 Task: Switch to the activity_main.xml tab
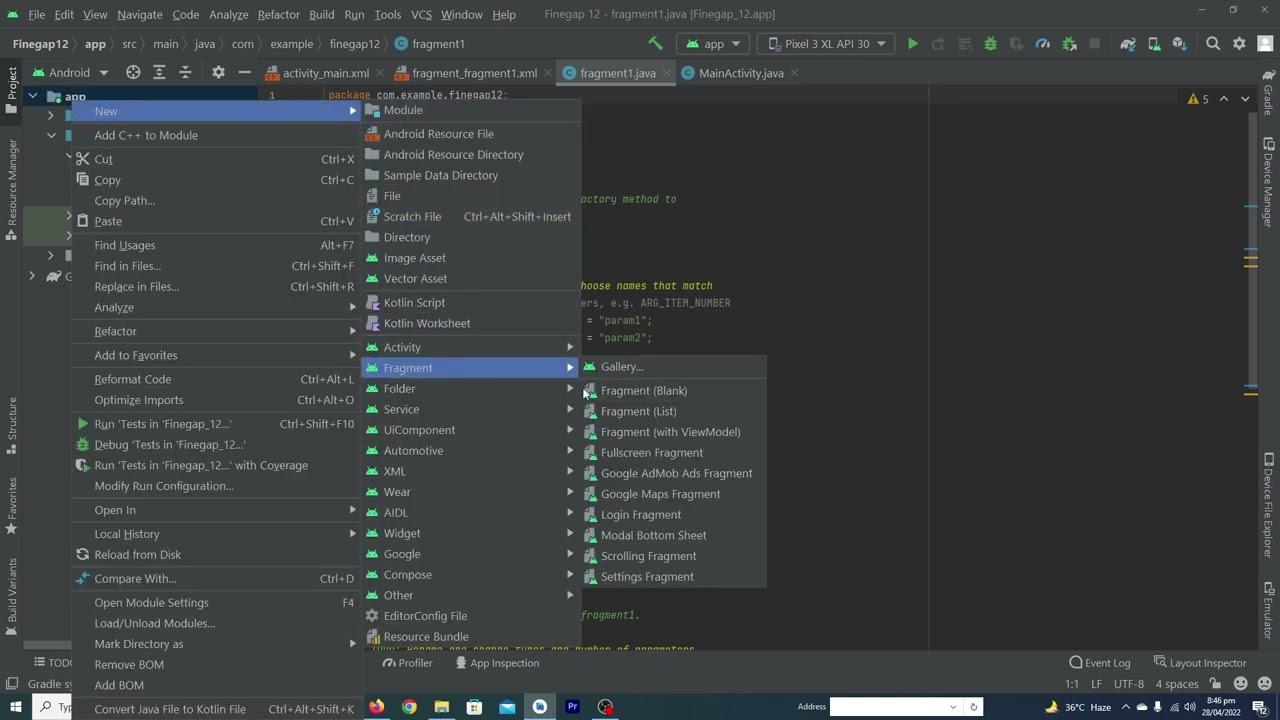tap(325, 73)
